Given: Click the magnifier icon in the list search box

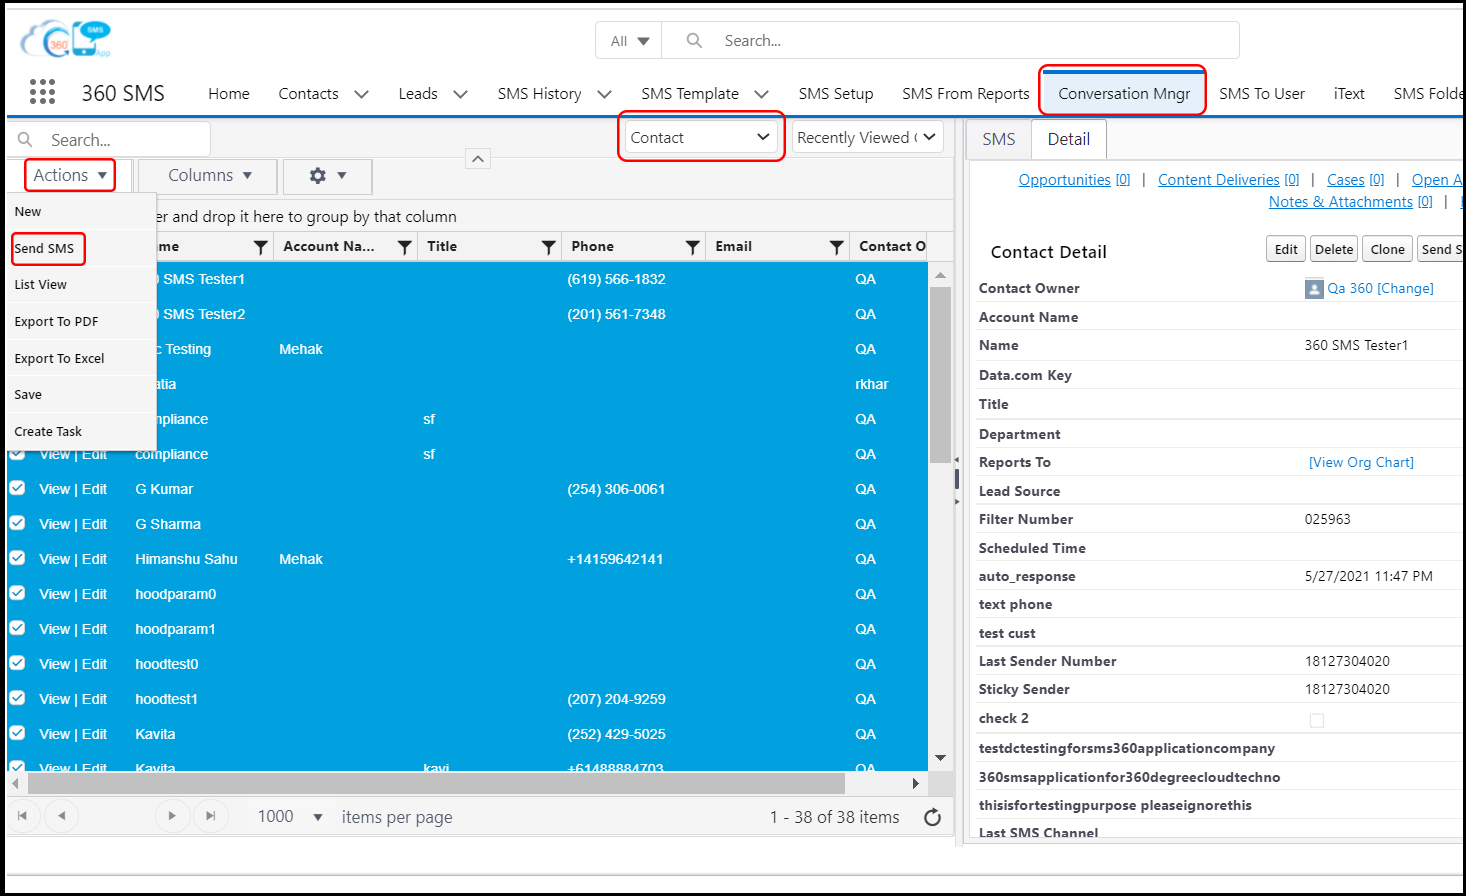Looking at the screenshot, I should 26,139.
